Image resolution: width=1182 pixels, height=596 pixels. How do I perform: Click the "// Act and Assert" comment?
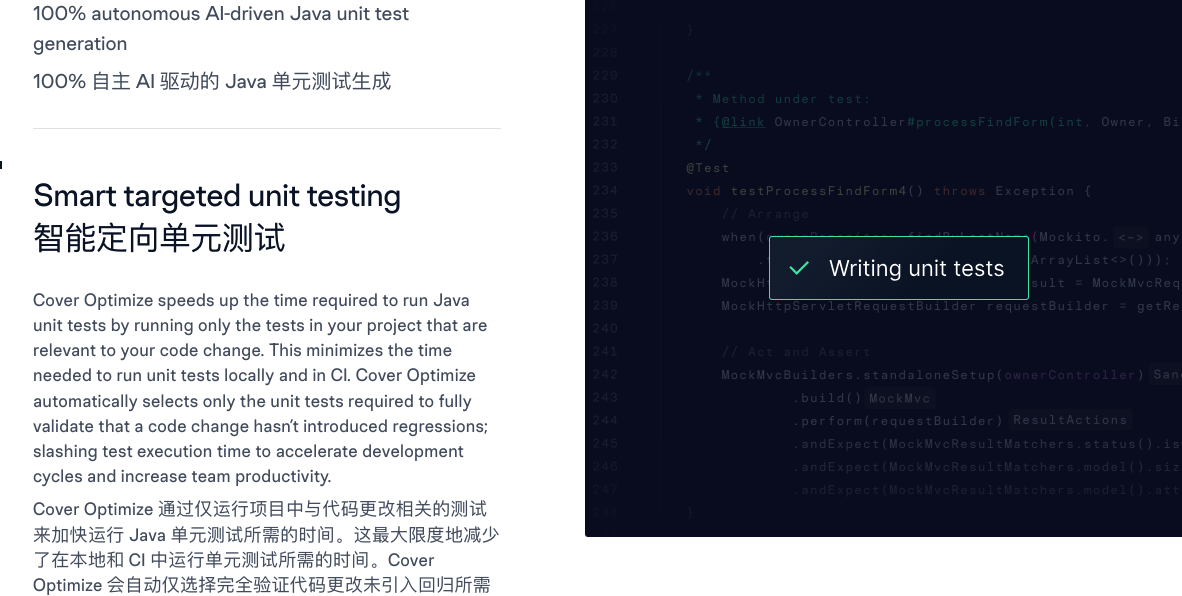click(796, 352)
